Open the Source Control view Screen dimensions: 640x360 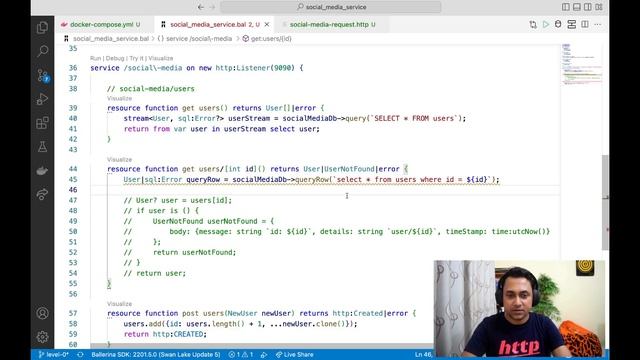click(x=42, y=76)
